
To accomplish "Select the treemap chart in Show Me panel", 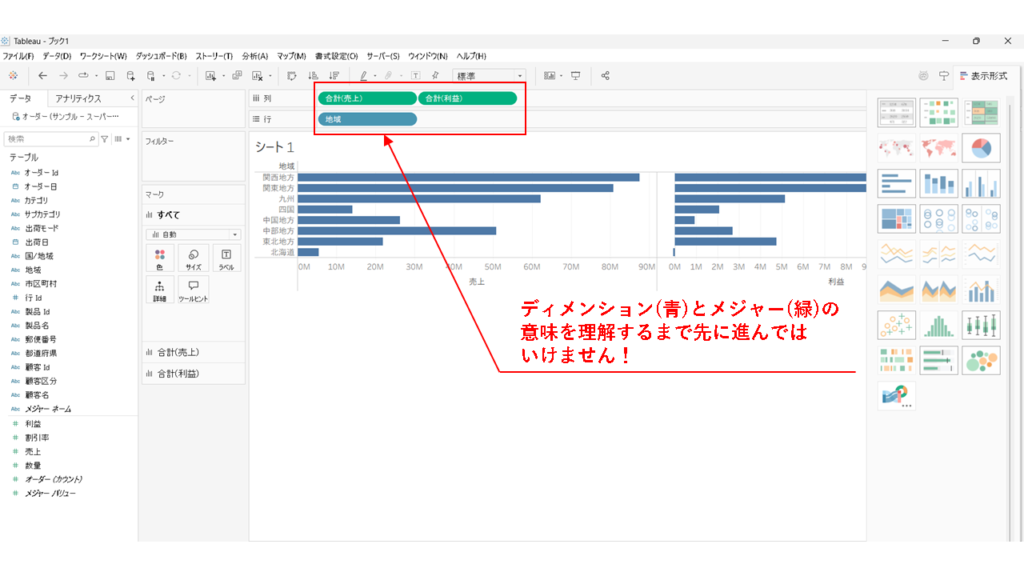I will pyautogui.click(x=896, y=219).
